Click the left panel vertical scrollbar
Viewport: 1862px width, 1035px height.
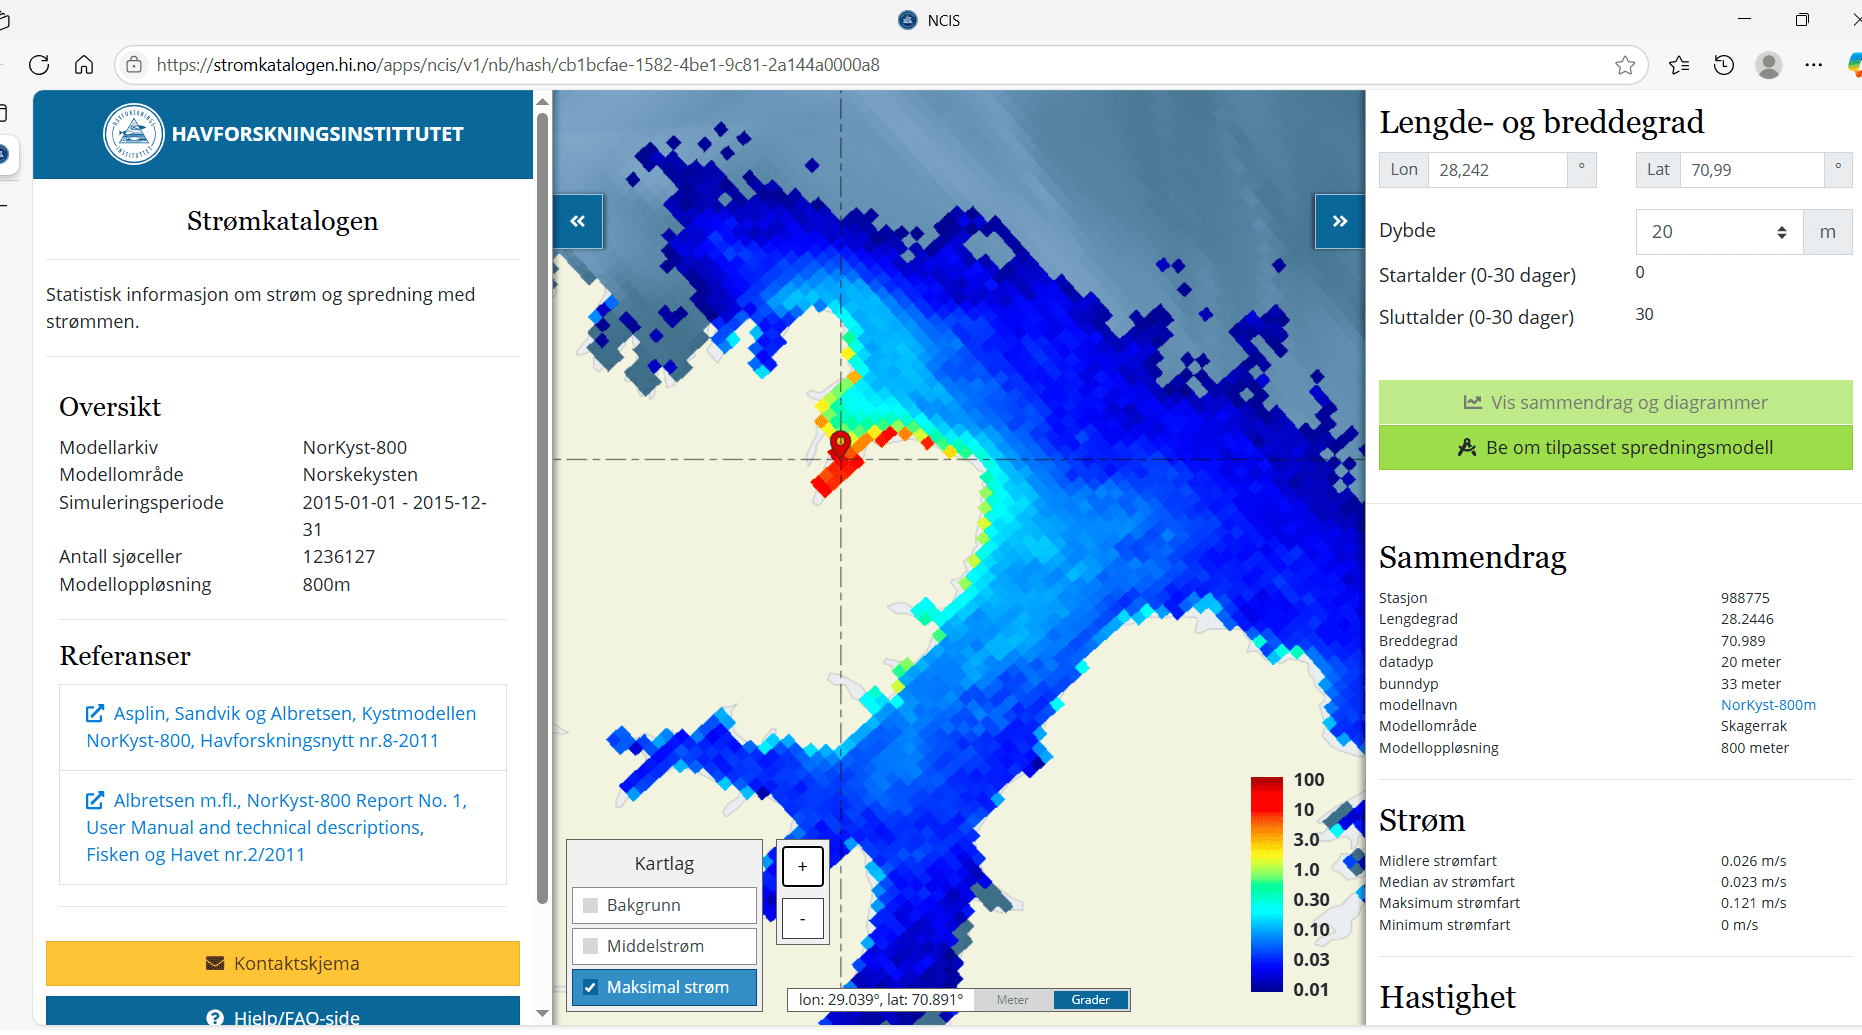click(543, 500)
